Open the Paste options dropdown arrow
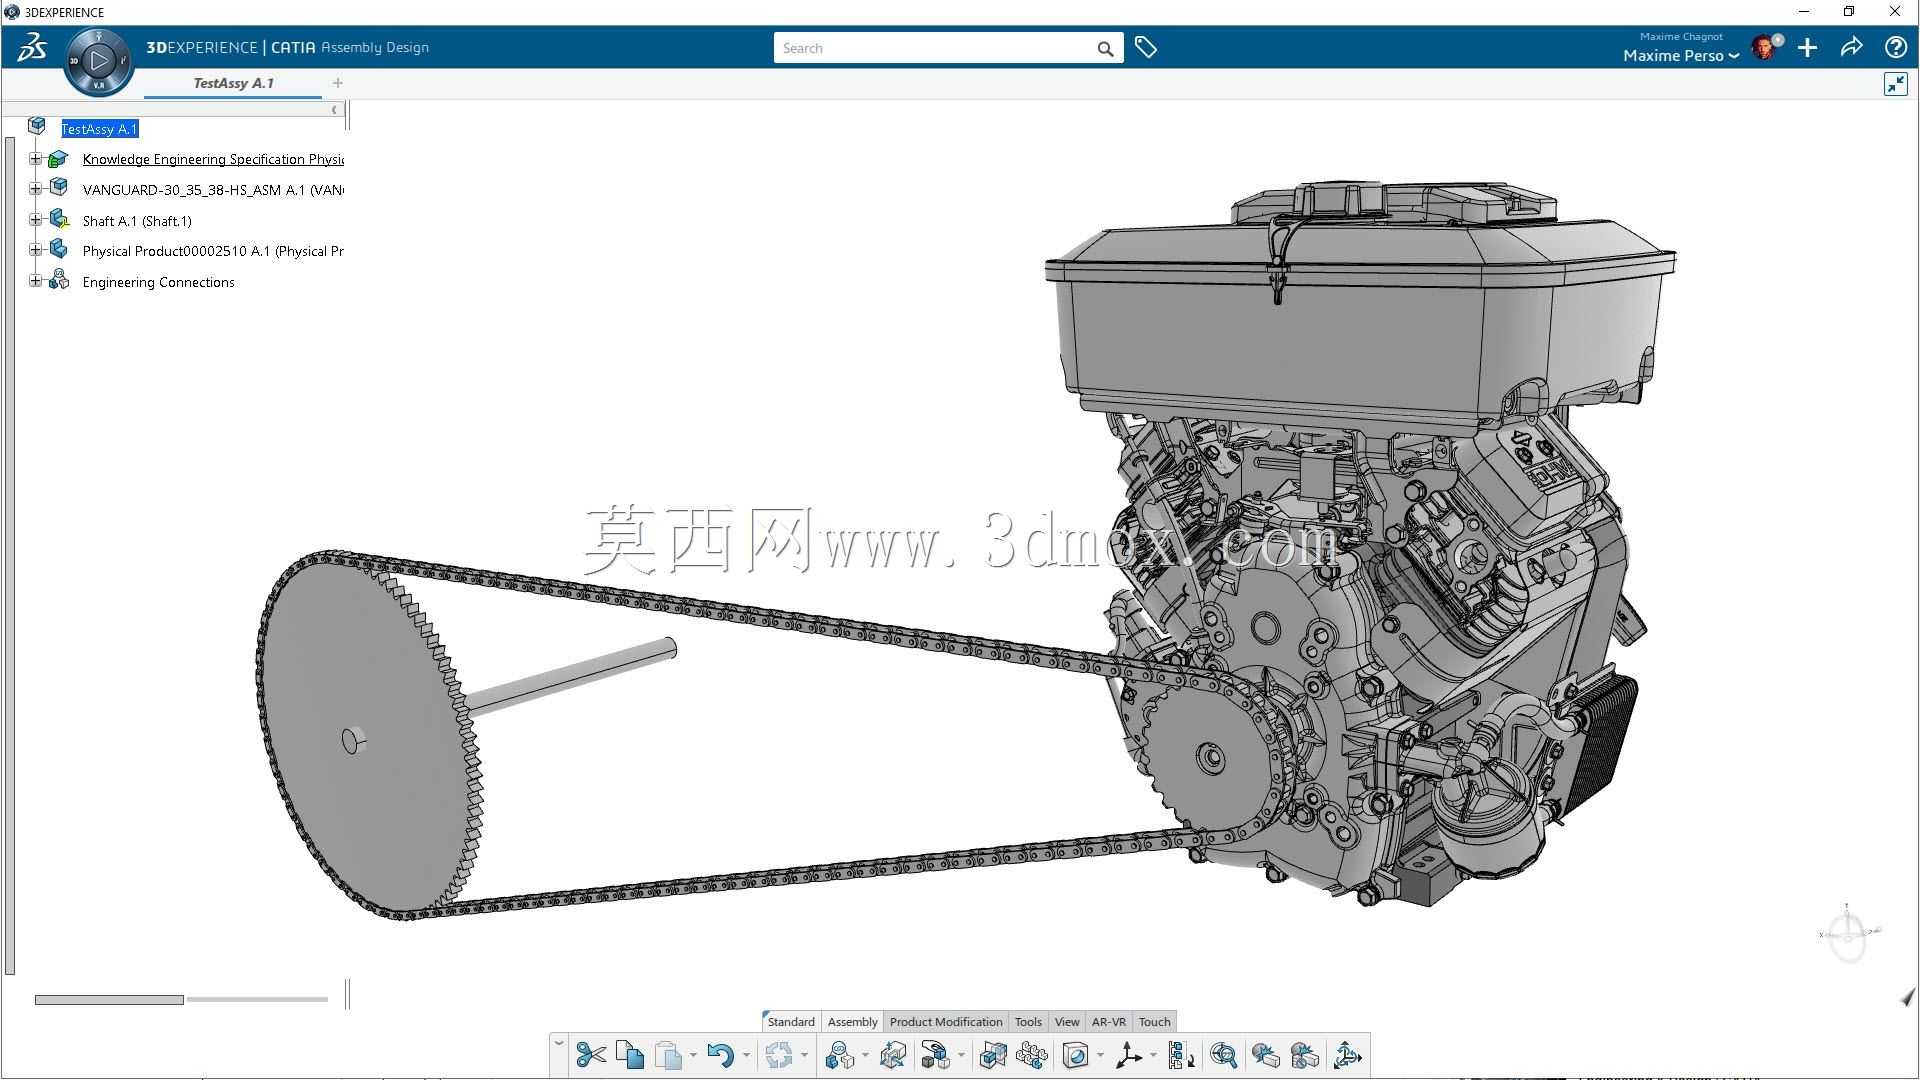 click(693, 1055)
